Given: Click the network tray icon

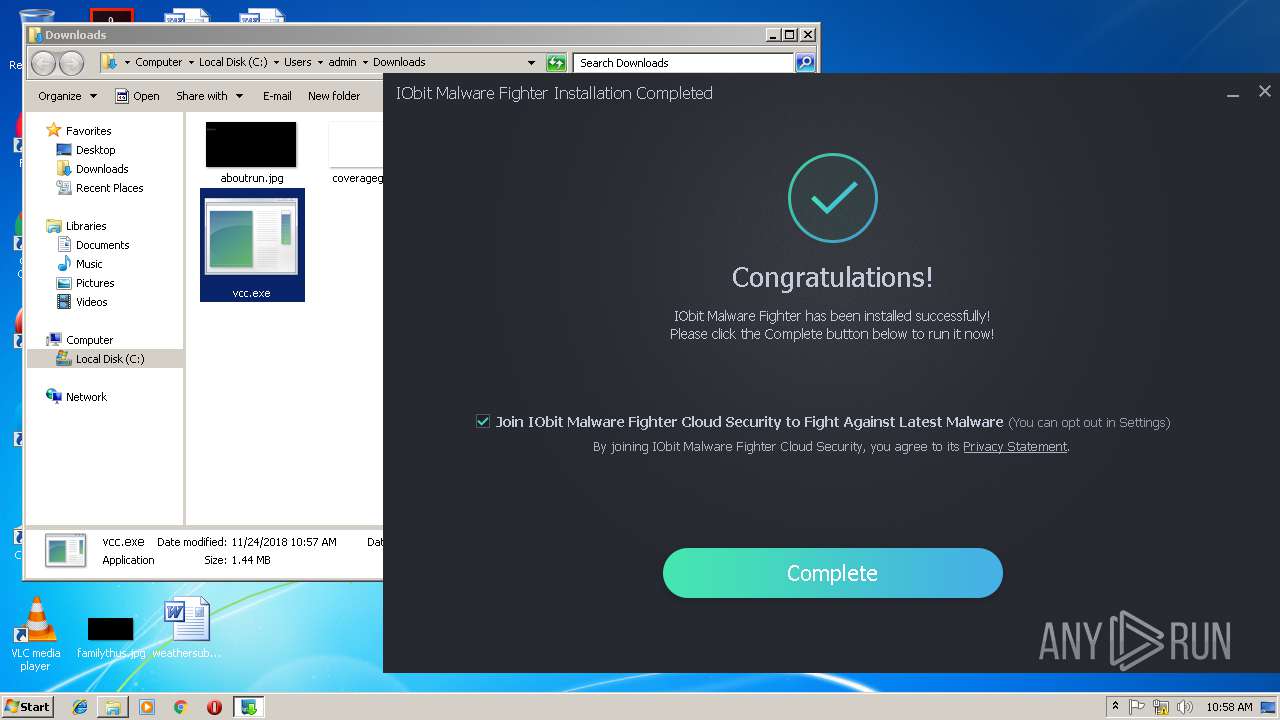Looking at the screenshot, I should coord(1161,707).
